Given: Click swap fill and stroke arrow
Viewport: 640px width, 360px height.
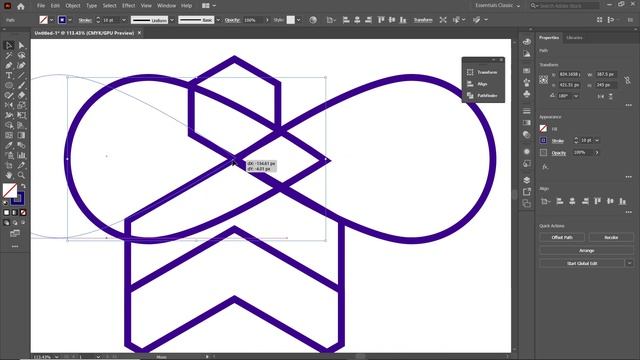Looking at the screenshot, I should click(23, 186).
